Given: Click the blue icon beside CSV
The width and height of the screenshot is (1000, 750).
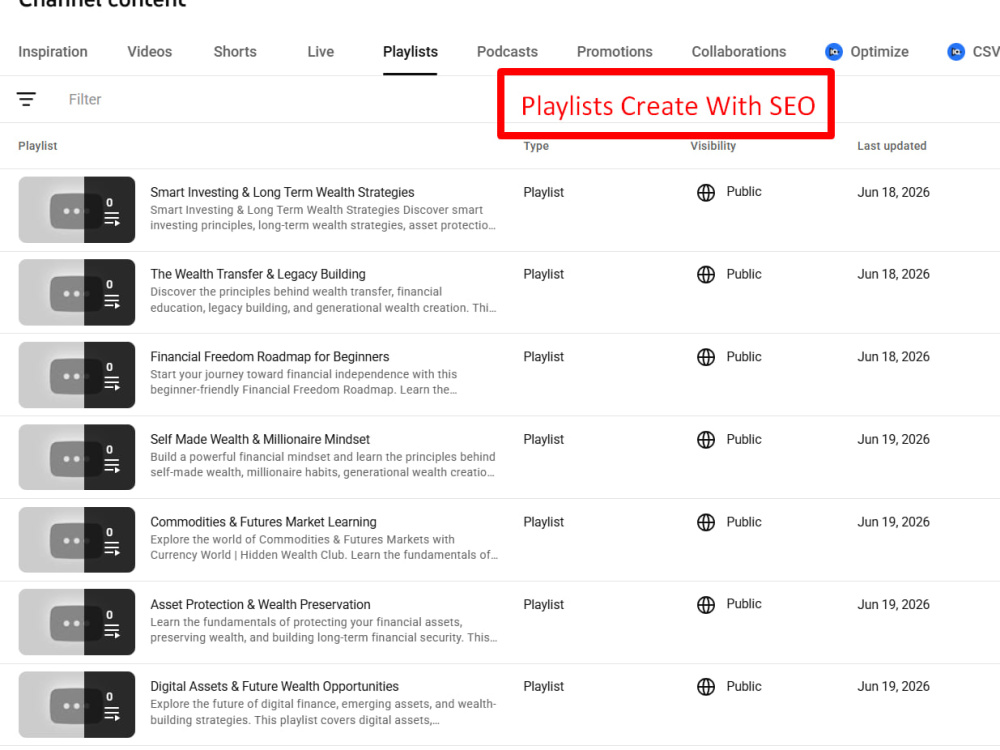Looking at the screenshot, I should pyautogui.click(x=955, y=52).
